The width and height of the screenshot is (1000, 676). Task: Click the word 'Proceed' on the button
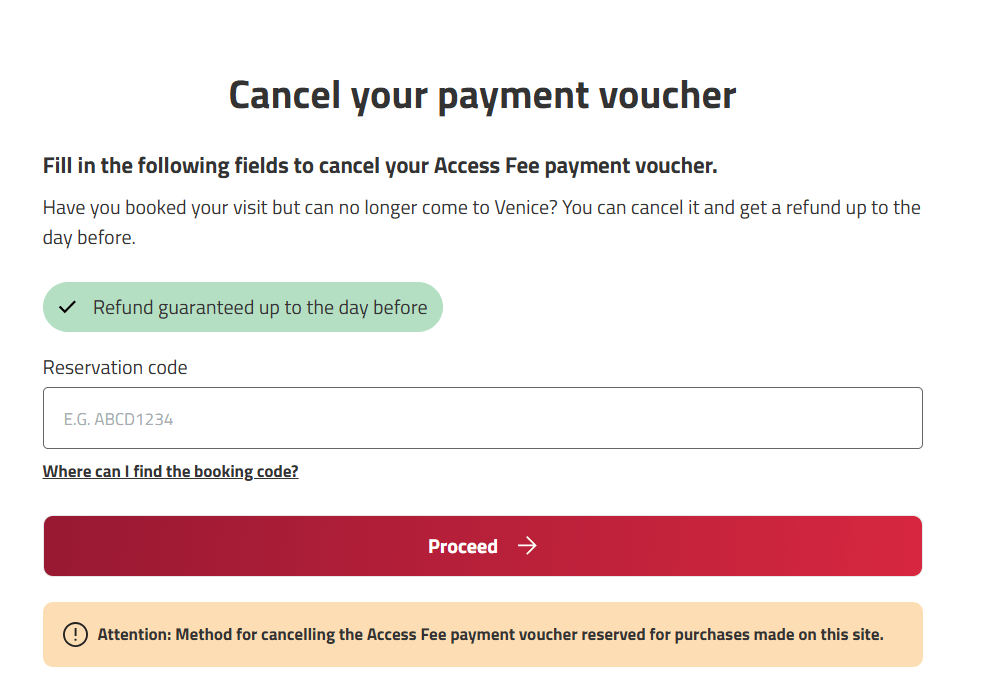[x=463, y=546]
